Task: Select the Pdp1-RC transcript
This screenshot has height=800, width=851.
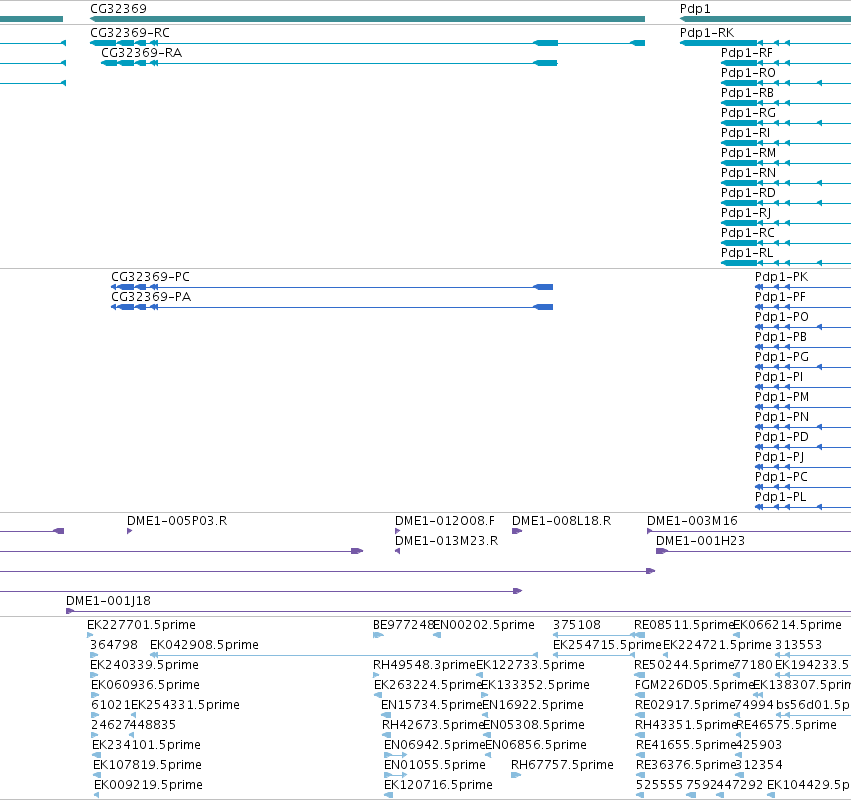Action: [786, 243]
